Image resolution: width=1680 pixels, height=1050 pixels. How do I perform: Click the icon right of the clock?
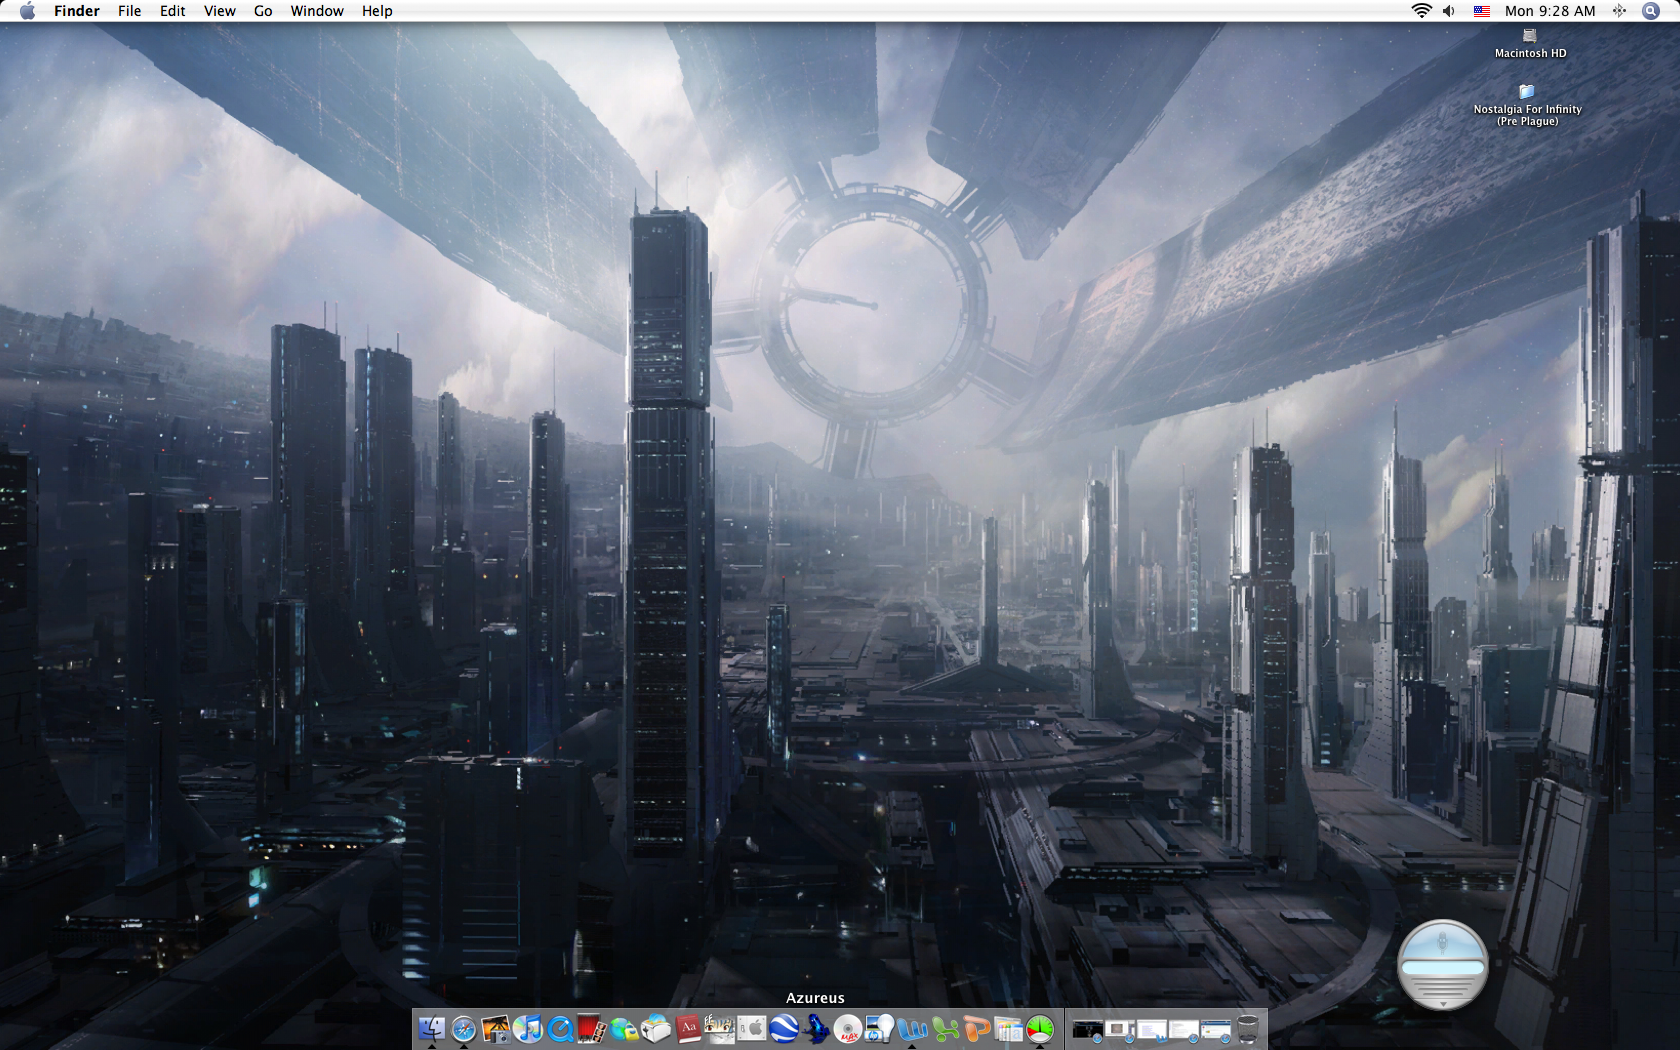pos(1619,11)
